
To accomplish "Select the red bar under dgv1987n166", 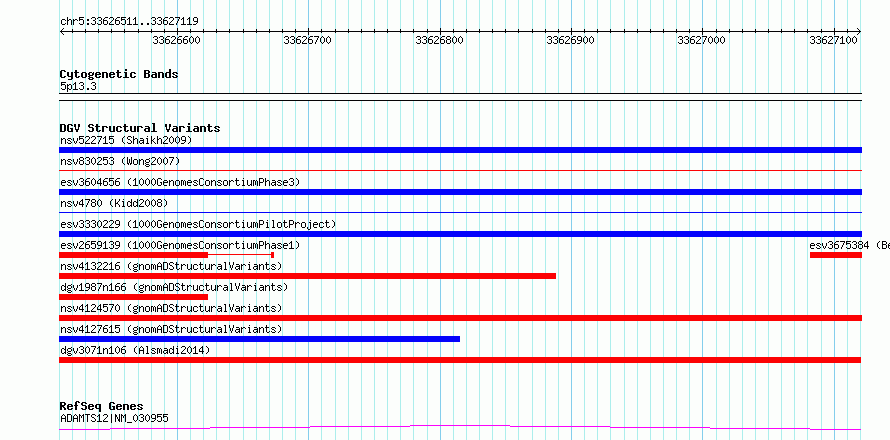I will [133, 297].
